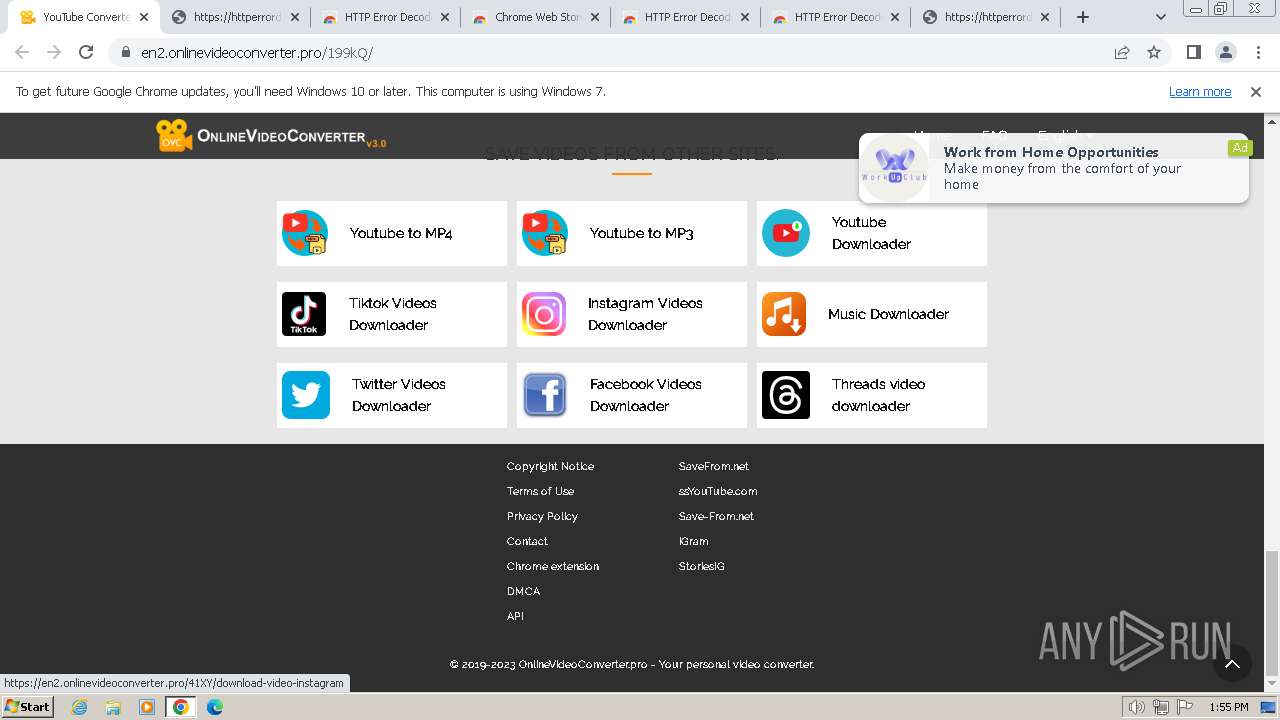Reload the current page
This screenshot has height=720, width=1280.
(86, 52)
